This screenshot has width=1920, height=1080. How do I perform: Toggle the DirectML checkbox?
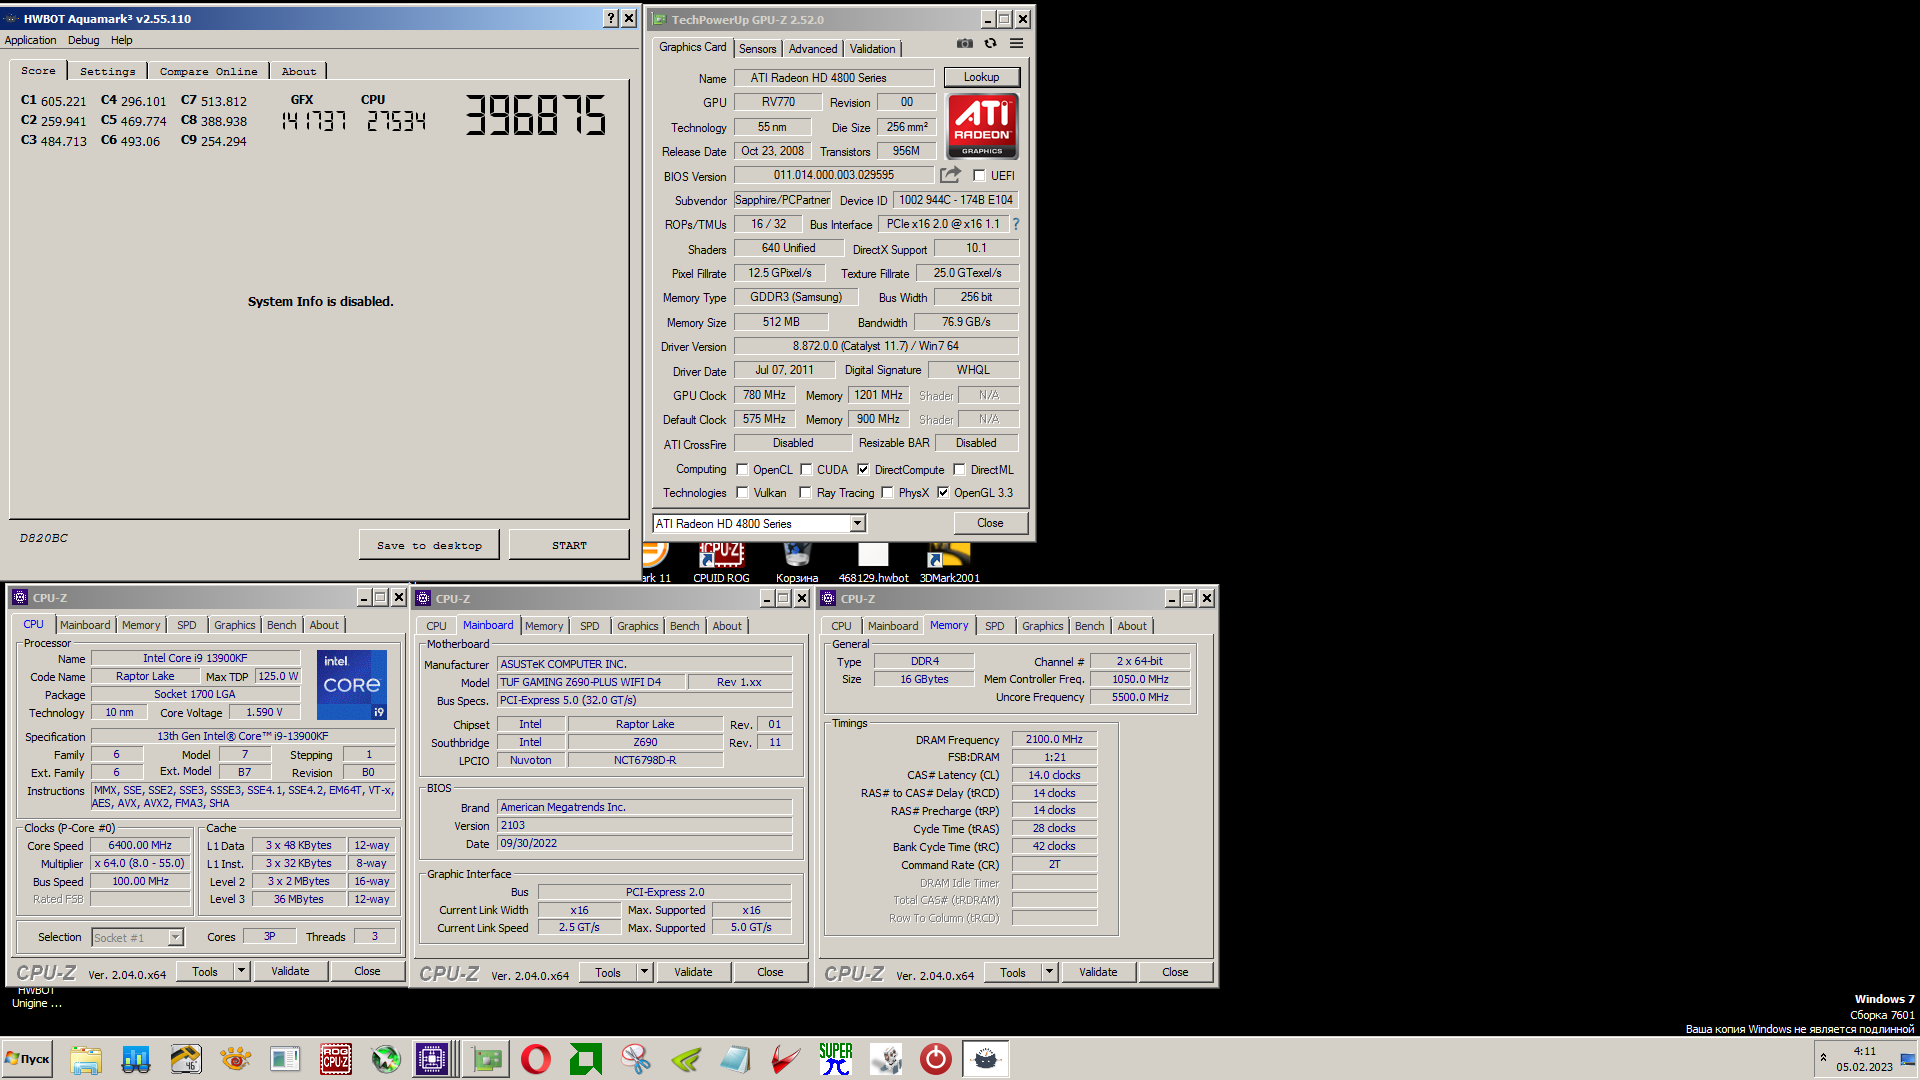959,469
